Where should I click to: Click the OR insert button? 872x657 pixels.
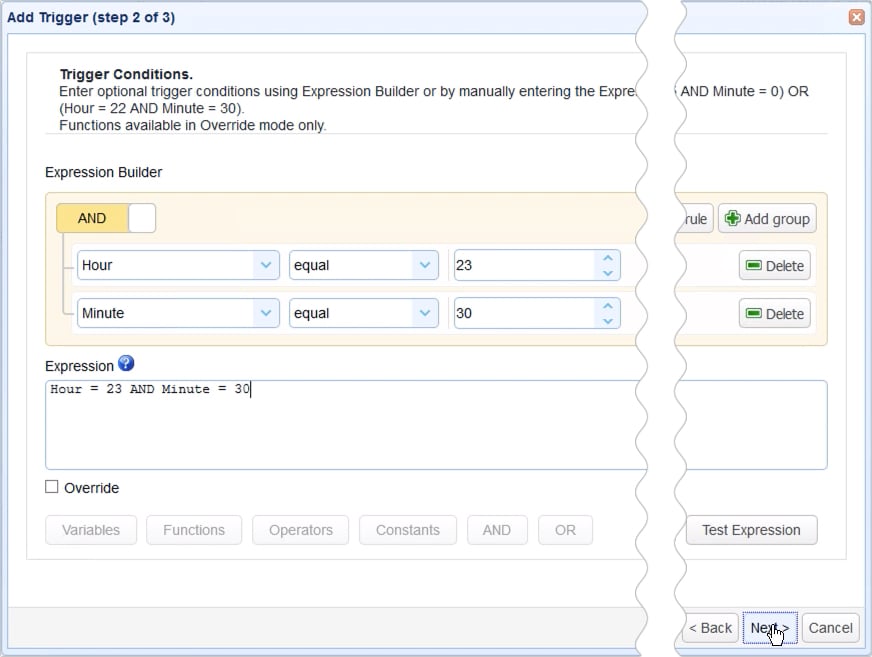pyautogui.click(x=565, y=530)
